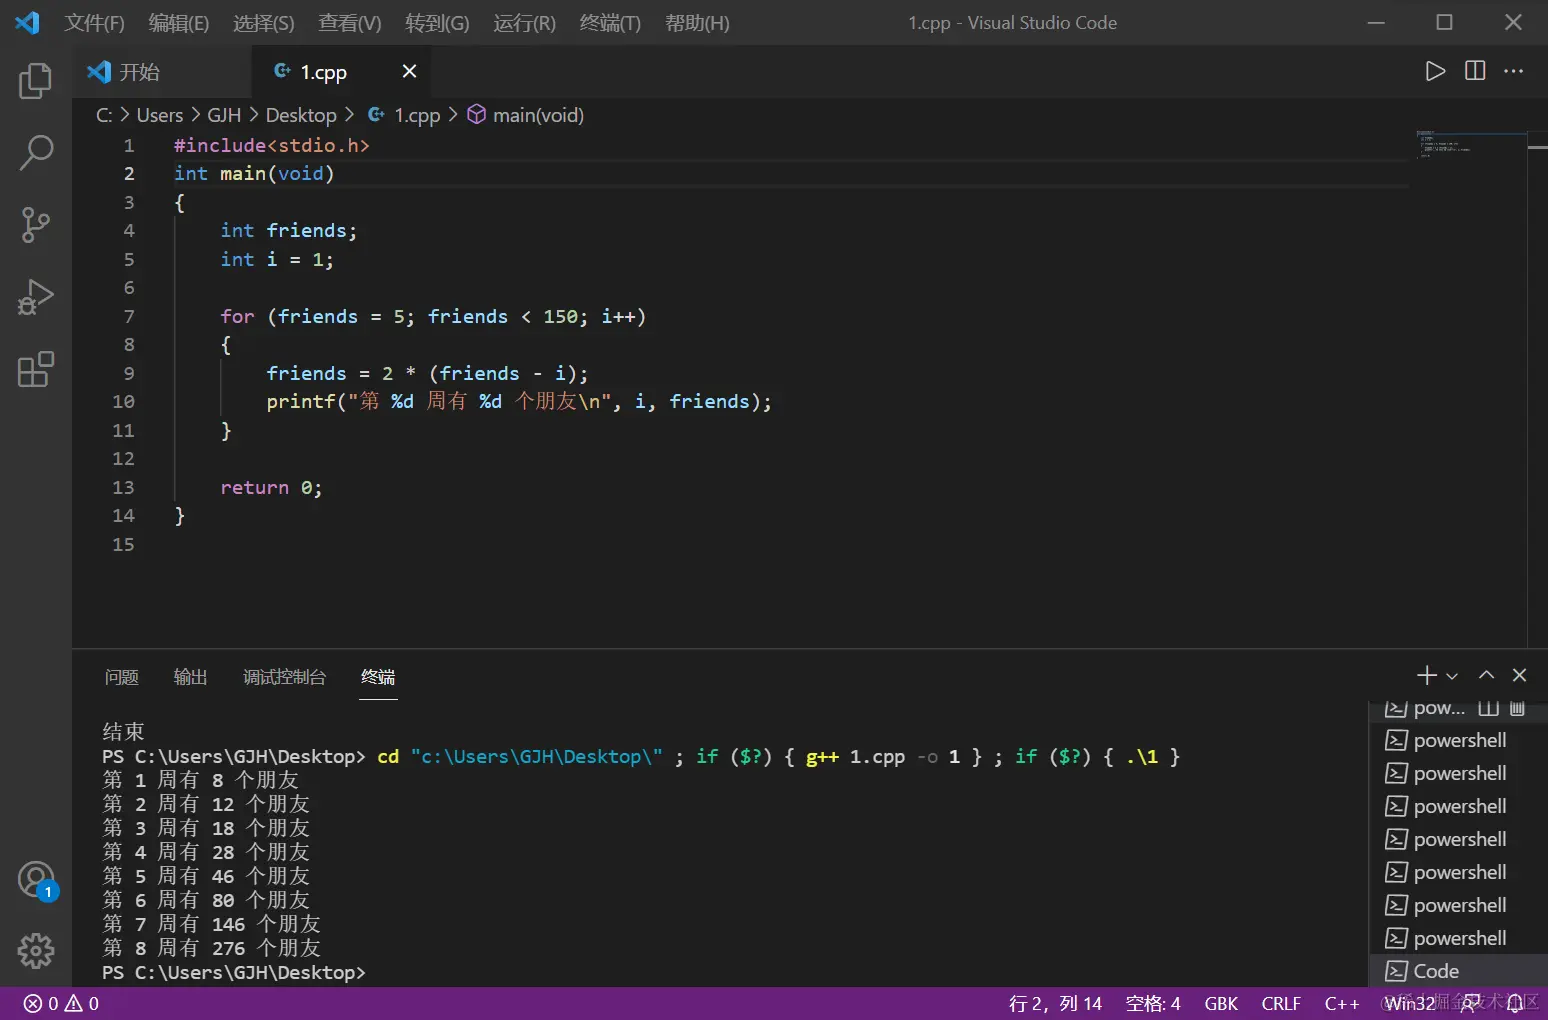Open Source Control view
Screen dimensions: 1548x1020
tap(36, 225)
